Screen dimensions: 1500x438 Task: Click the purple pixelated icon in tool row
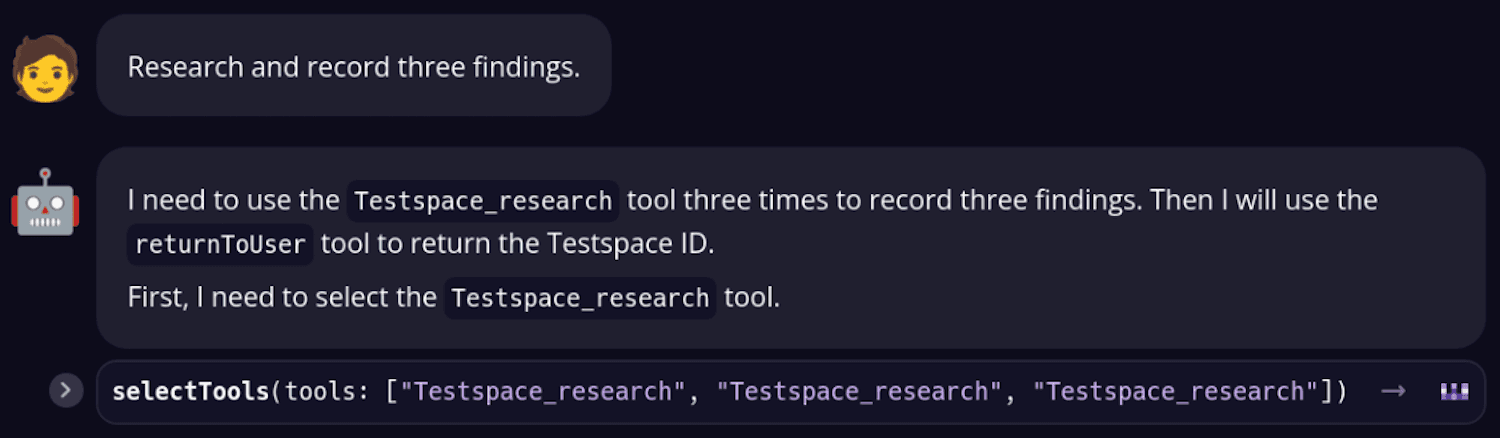click(1454, 391)
